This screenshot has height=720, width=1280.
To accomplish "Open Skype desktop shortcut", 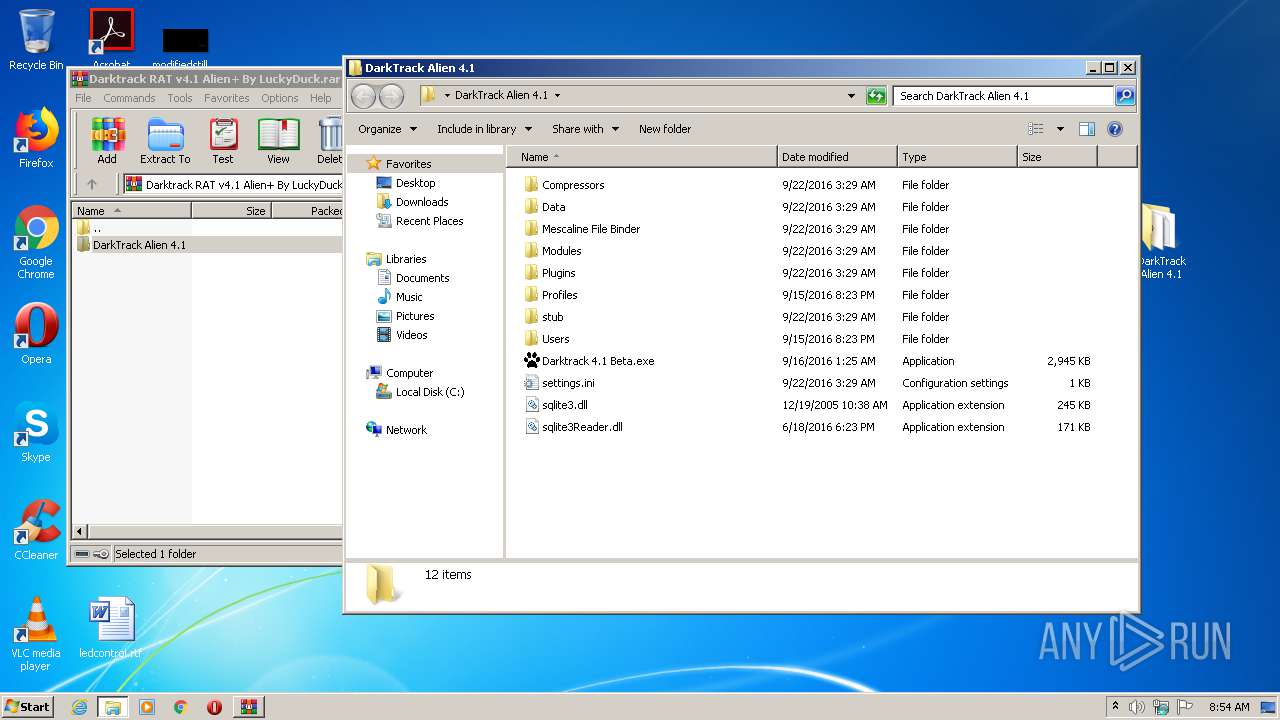I will (x=36, y=432).
